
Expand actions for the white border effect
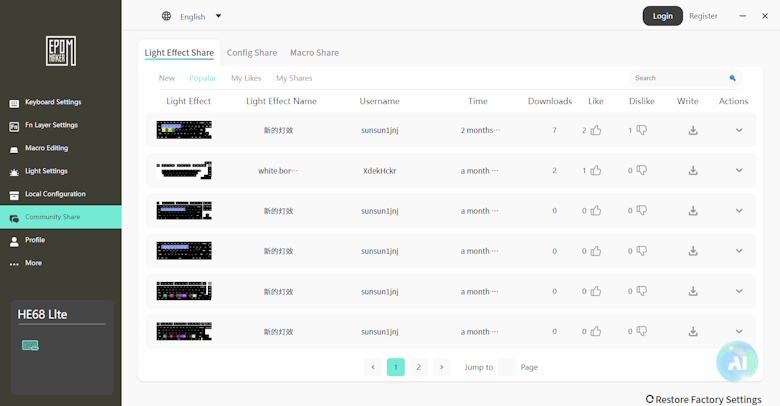point(739,171)
